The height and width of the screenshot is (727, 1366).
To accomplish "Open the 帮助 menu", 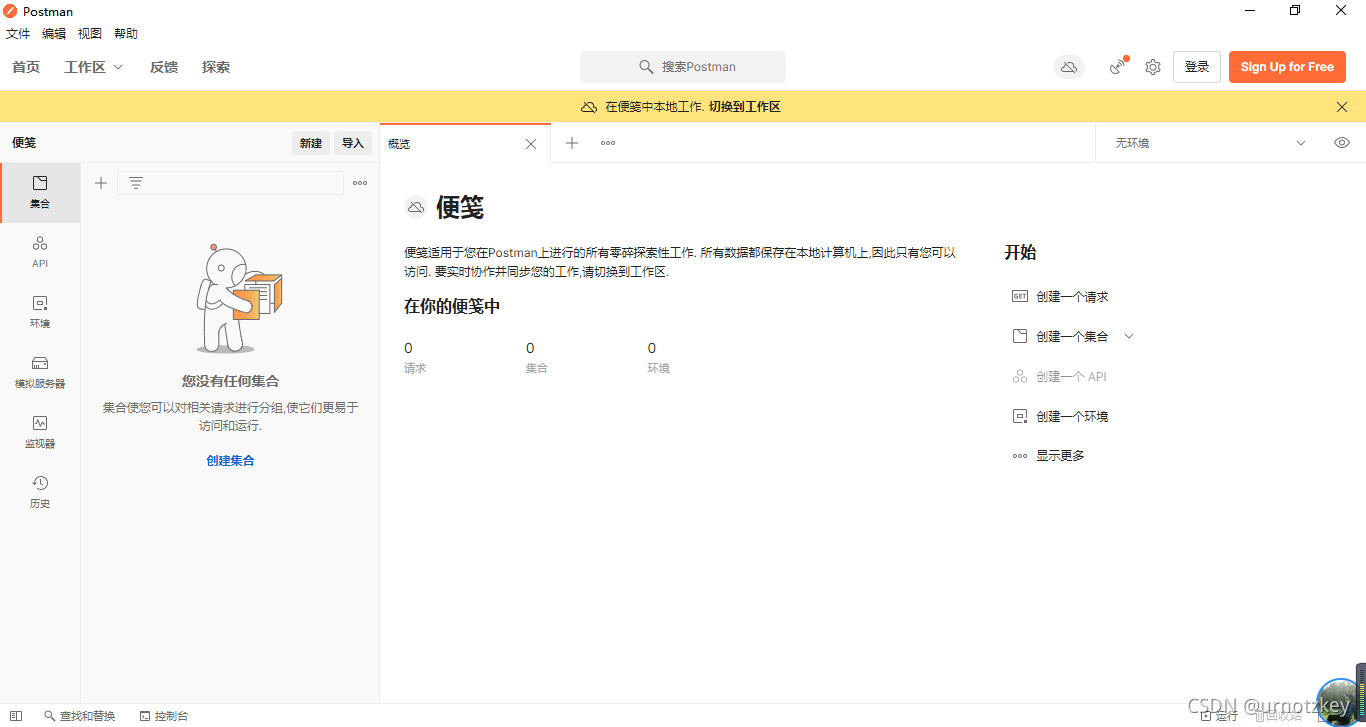I will coord(126,33).
